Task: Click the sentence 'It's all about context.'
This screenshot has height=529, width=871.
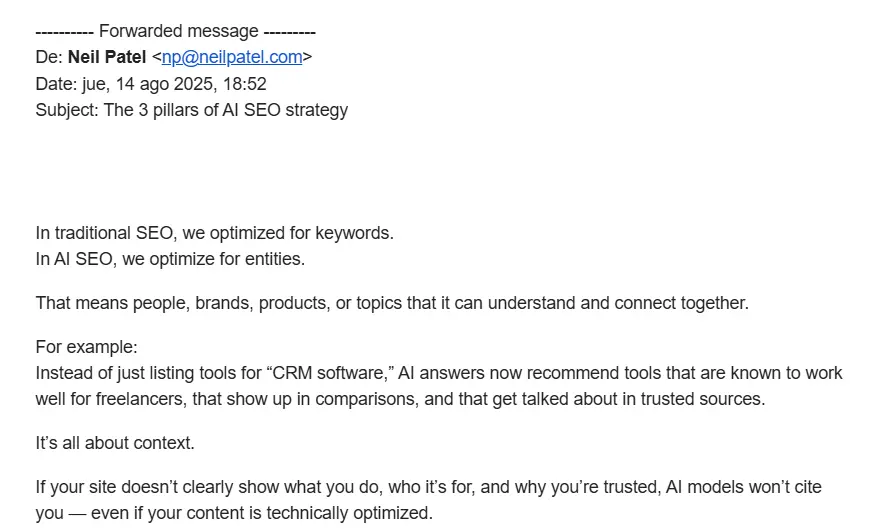Action: (115, 443)
